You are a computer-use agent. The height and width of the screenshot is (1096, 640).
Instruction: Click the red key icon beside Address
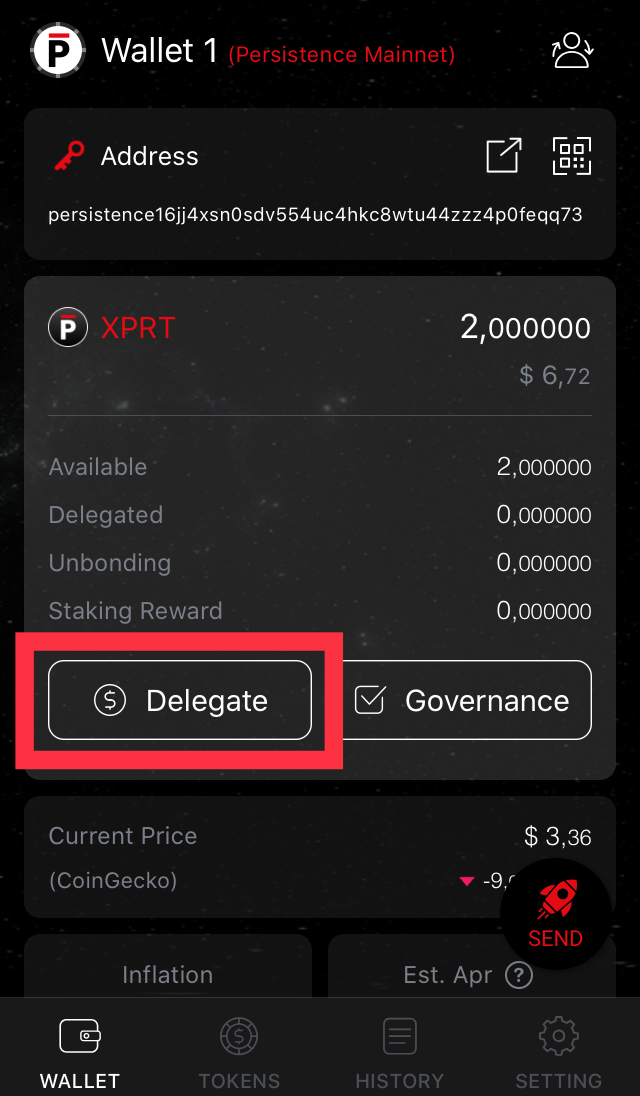(x=69, y=155)
